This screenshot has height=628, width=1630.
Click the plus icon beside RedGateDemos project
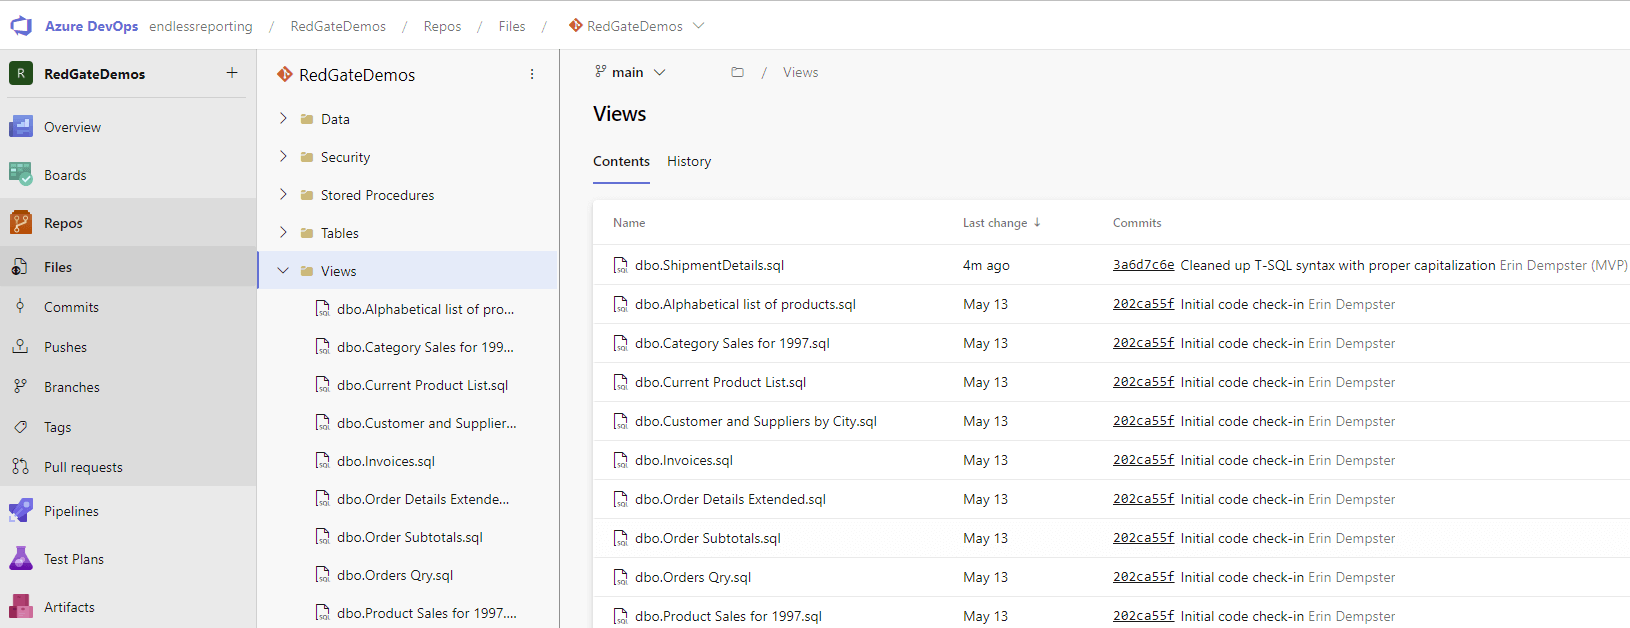tap(232, 73)
